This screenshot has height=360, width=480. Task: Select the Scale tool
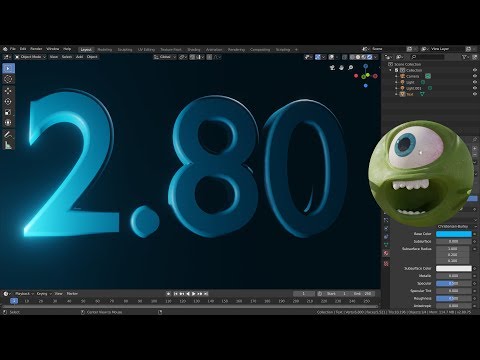tap(8, 112)
